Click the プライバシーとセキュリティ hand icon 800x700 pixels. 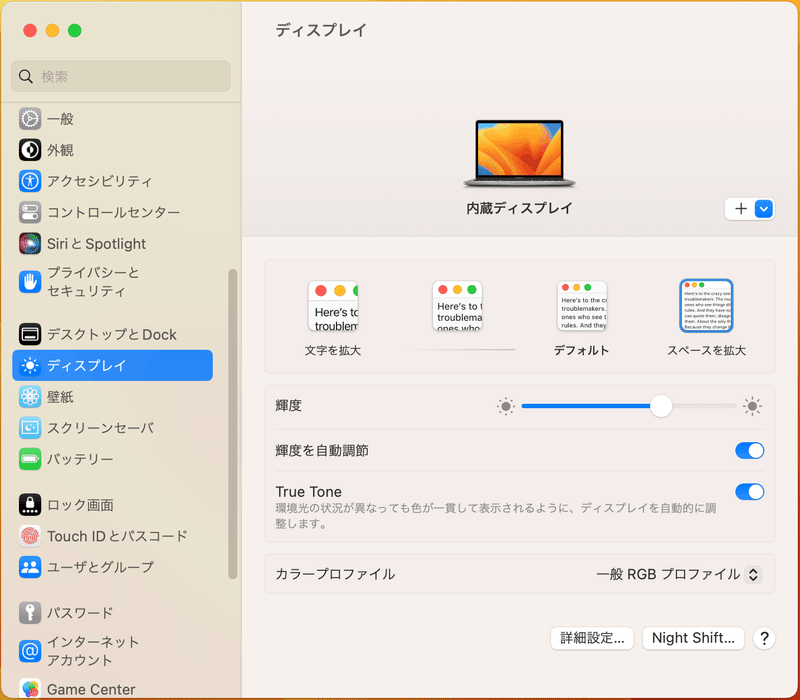pyautogui.click(x=30, y=282)
